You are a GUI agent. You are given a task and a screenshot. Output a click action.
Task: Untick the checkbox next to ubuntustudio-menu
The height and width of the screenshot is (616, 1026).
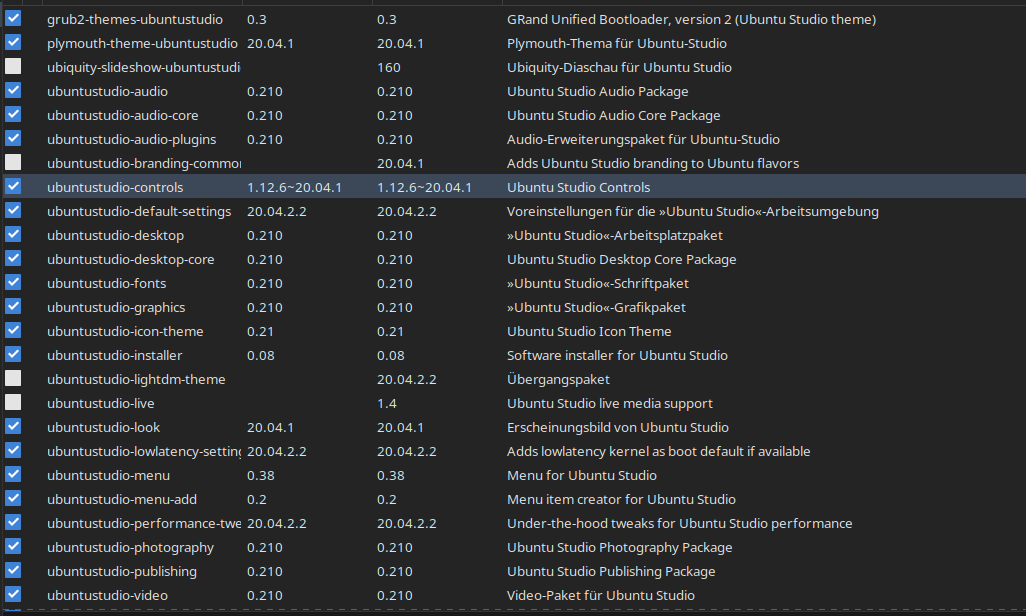[13, 475]
